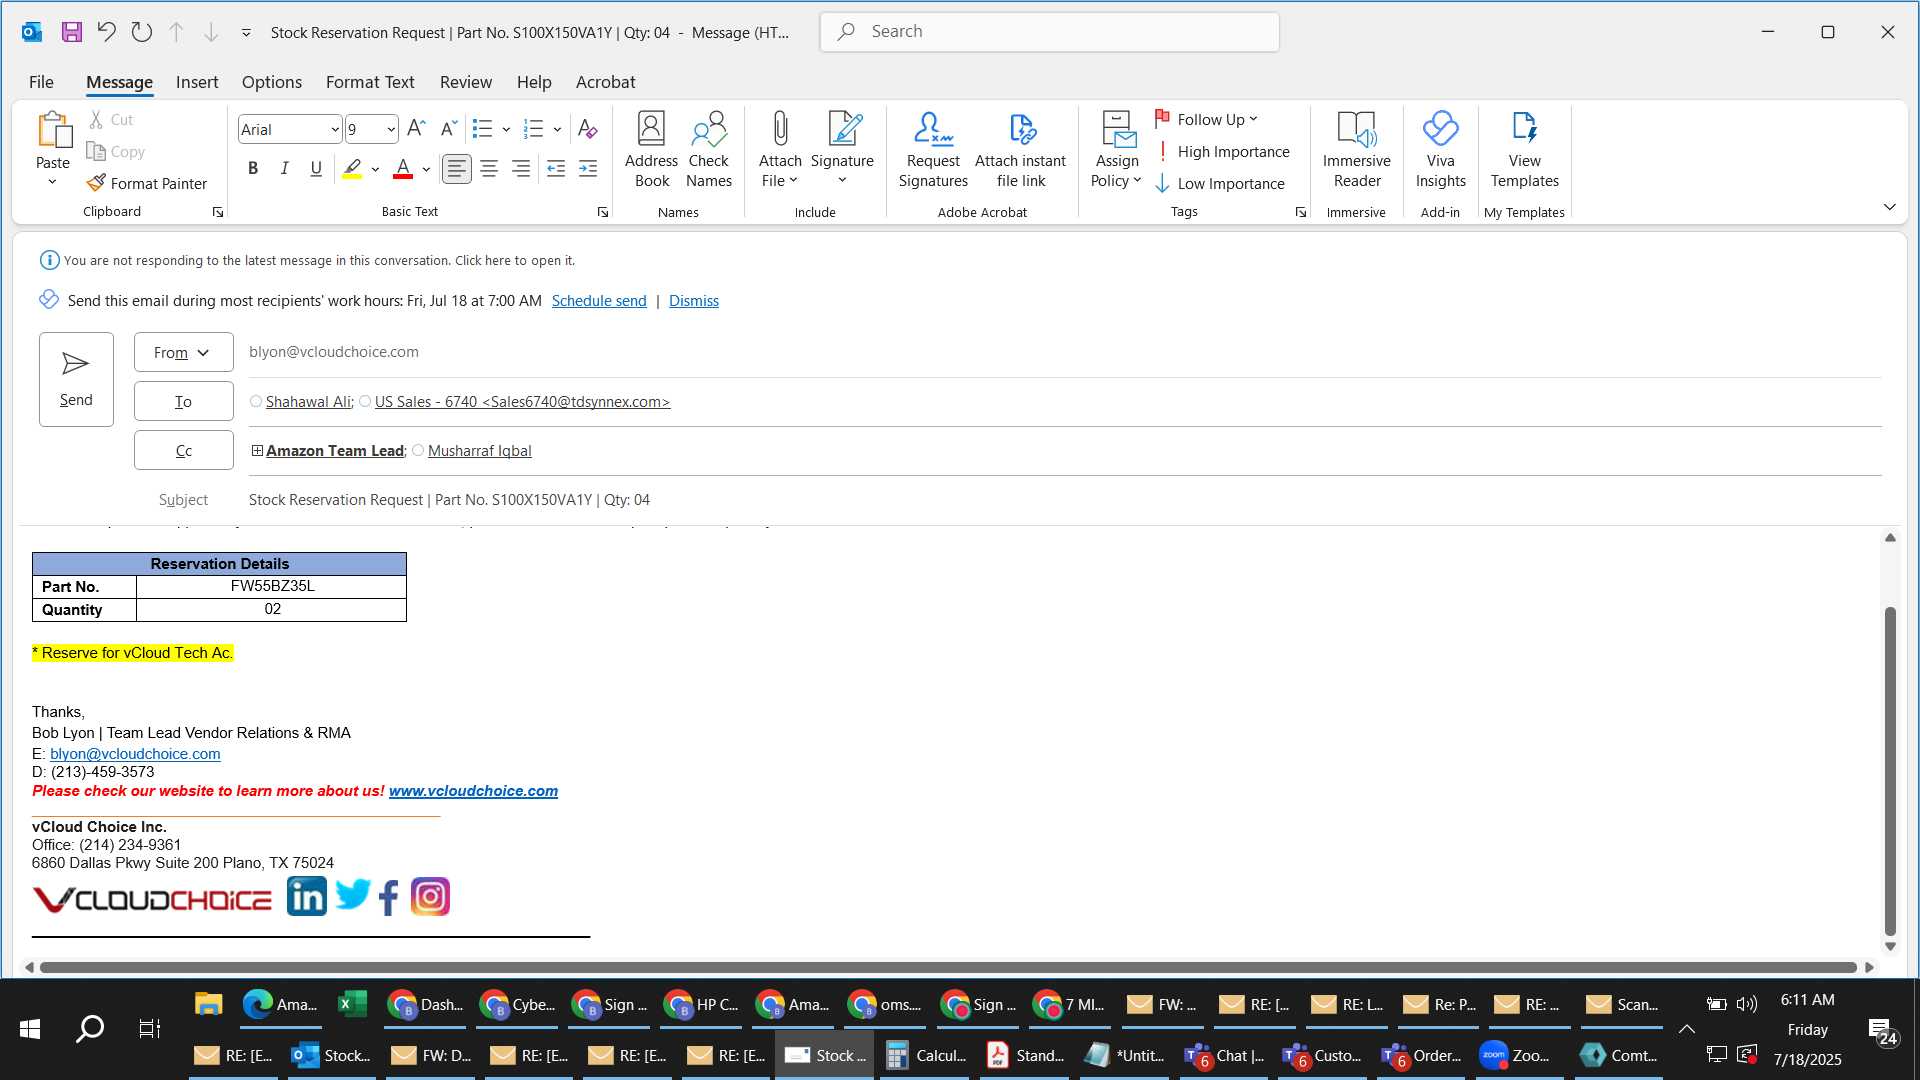Open the font size dropdown

pyautogui.click(x=391, y=130)
